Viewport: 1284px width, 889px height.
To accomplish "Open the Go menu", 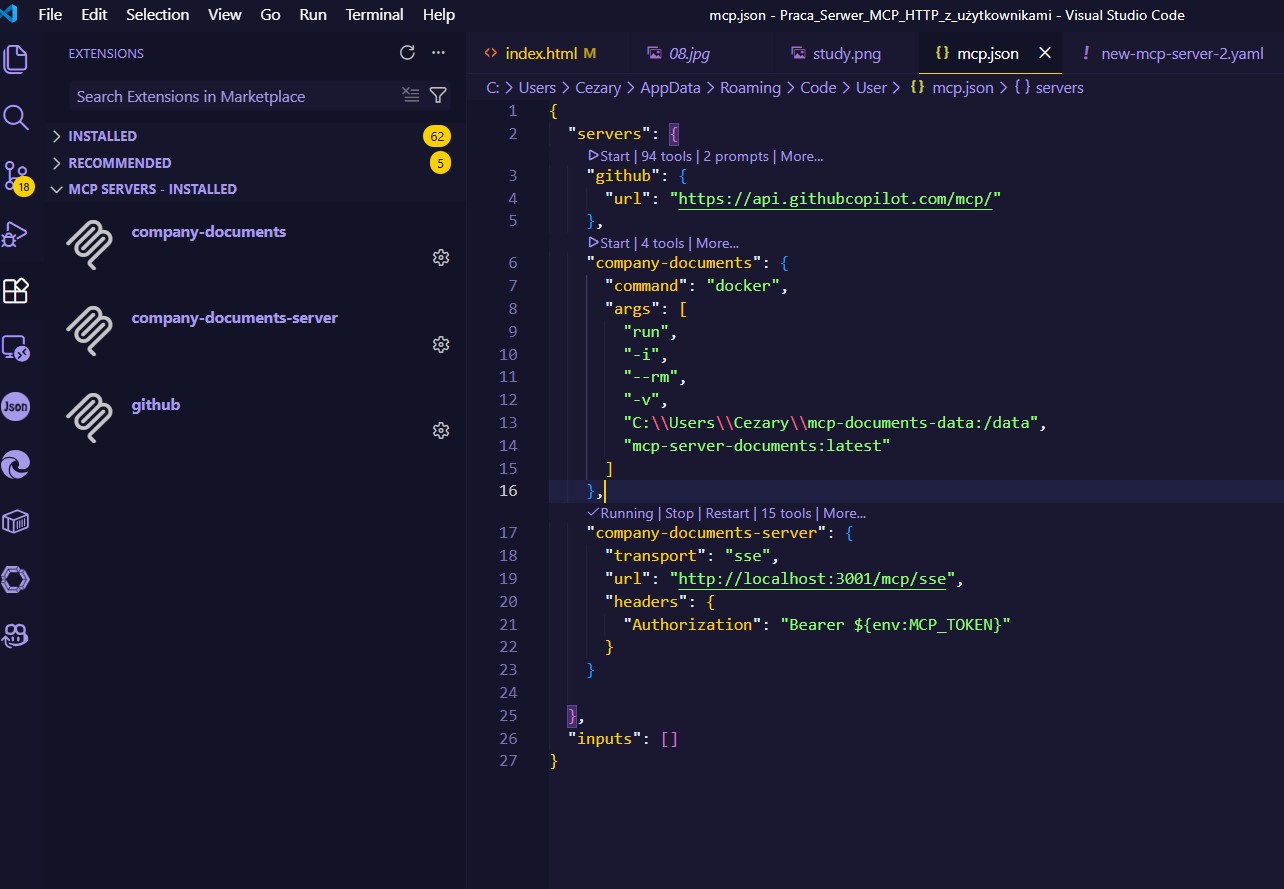I will point(270,15).
